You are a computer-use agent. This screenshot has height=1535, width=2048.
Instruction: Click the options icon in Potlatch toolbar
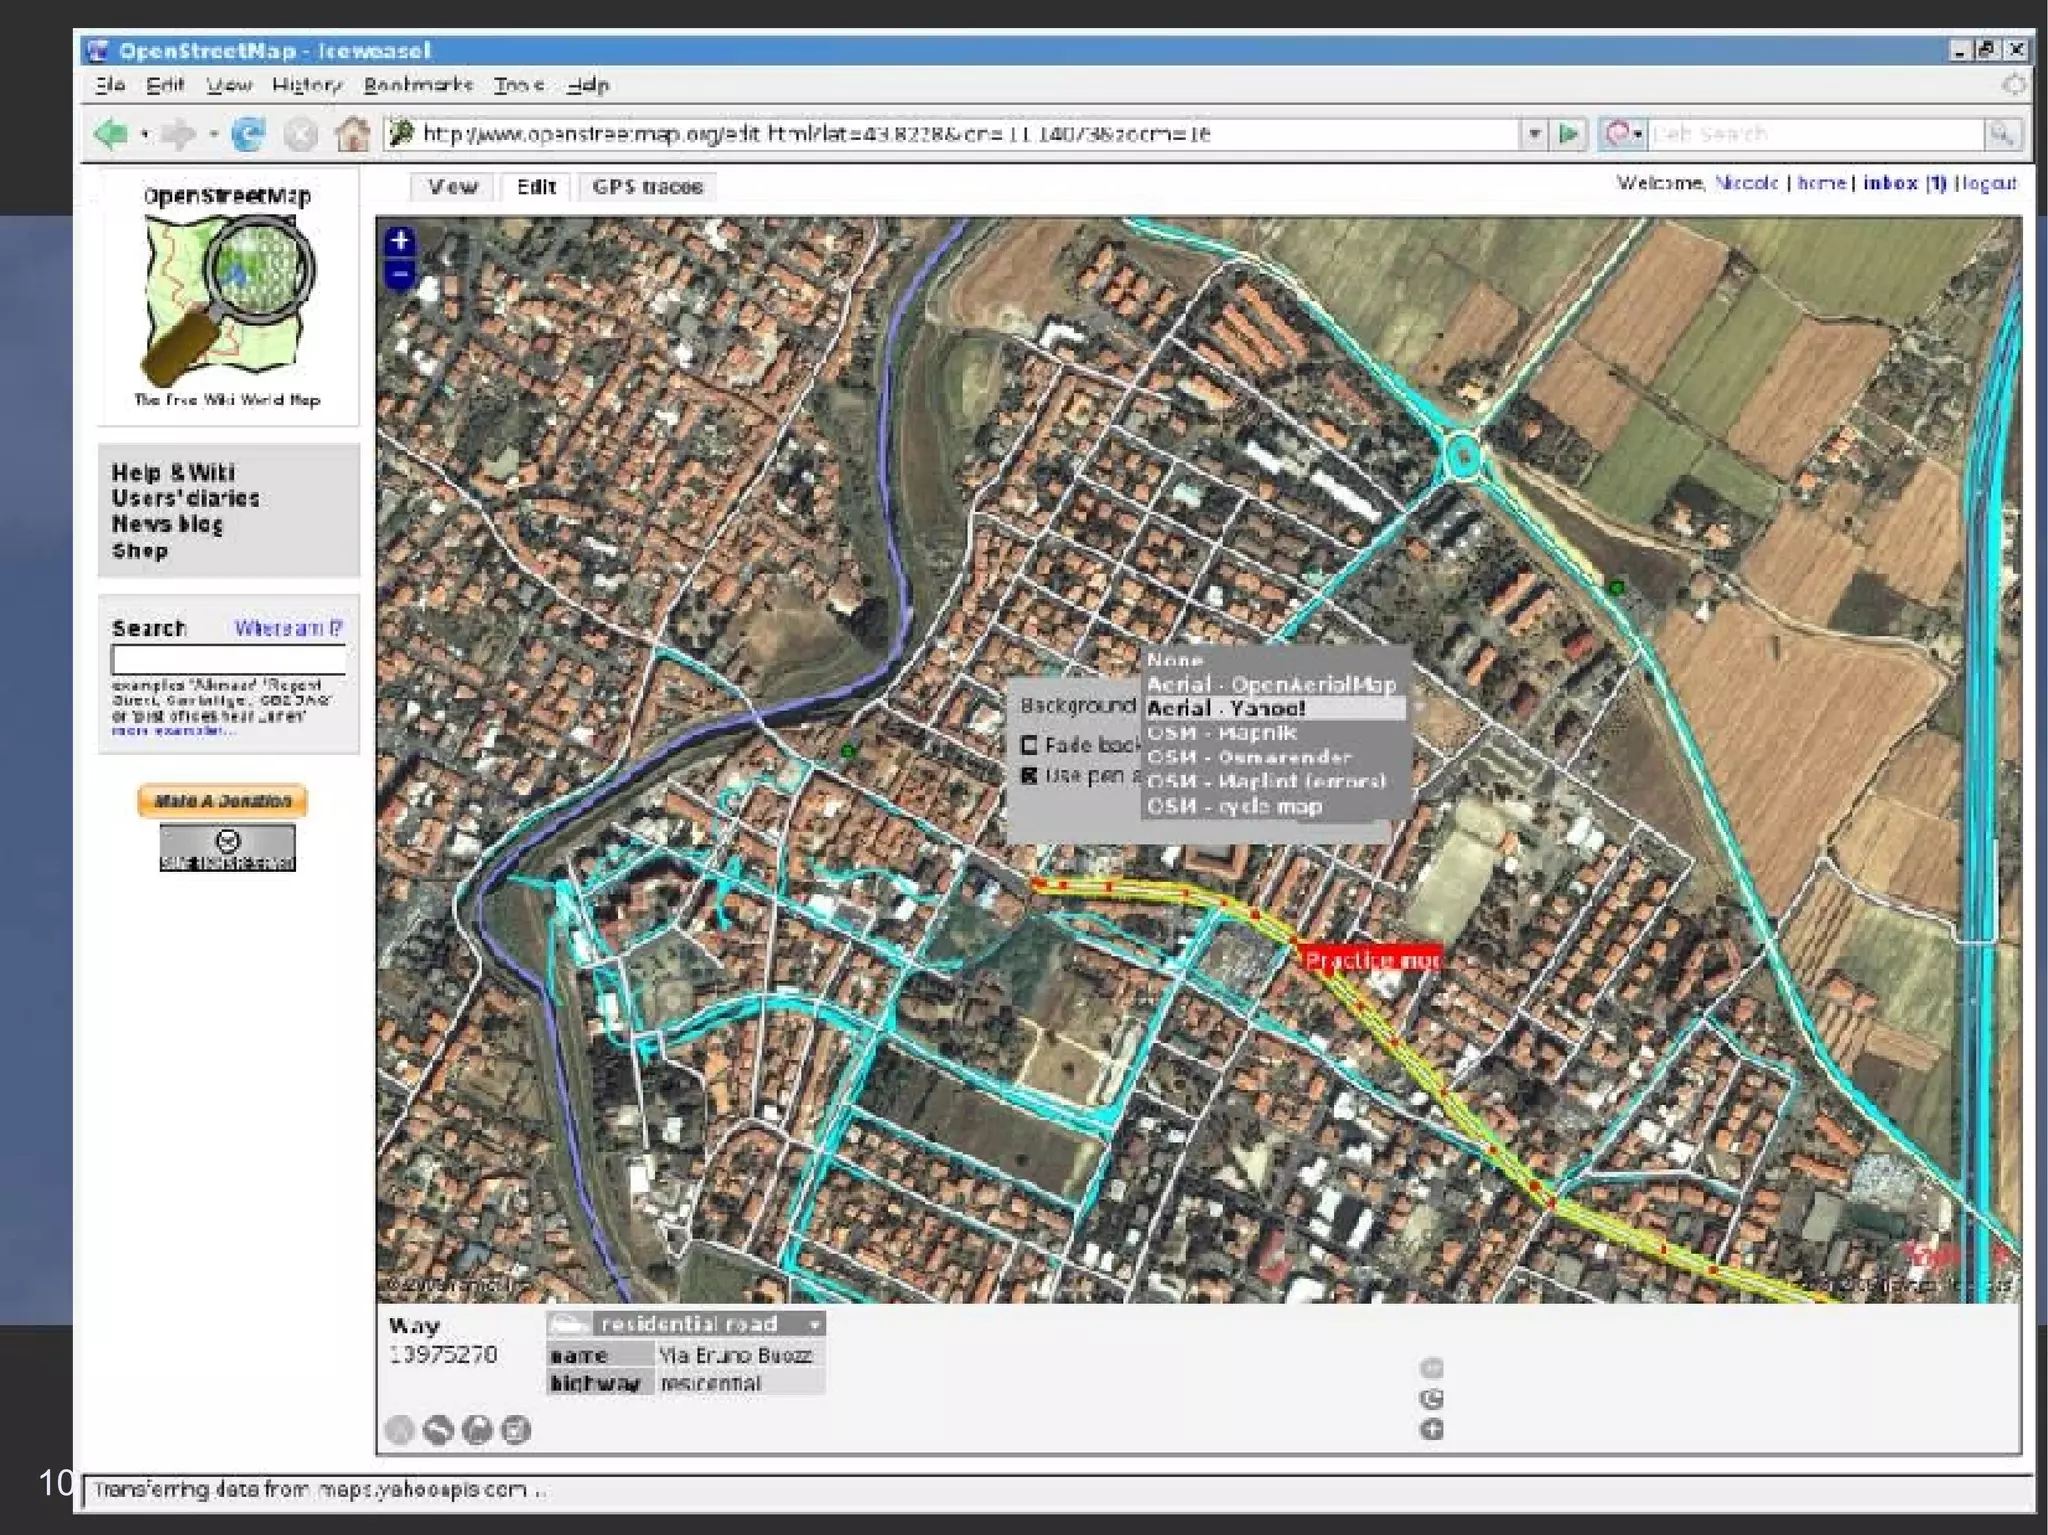click(515, 1430)
